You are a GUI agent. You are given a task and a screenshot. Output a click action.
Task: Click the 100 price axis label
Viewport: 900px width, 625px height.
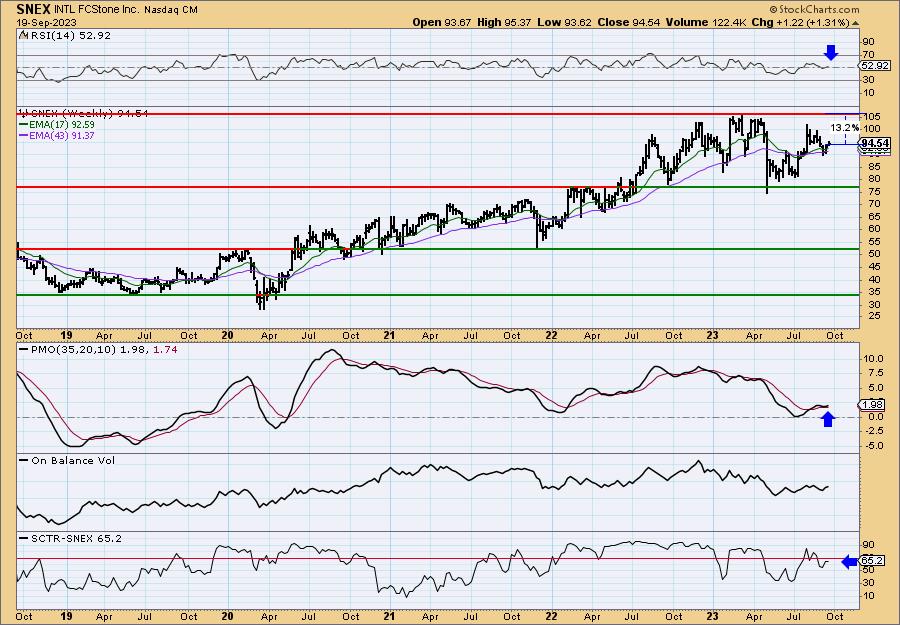(870, 129)
